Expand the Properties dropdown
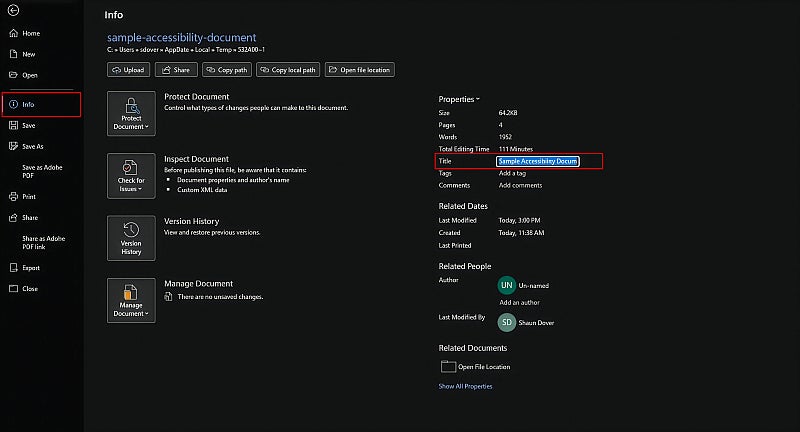Screen dimensions: 800x432 coord(459,99)
